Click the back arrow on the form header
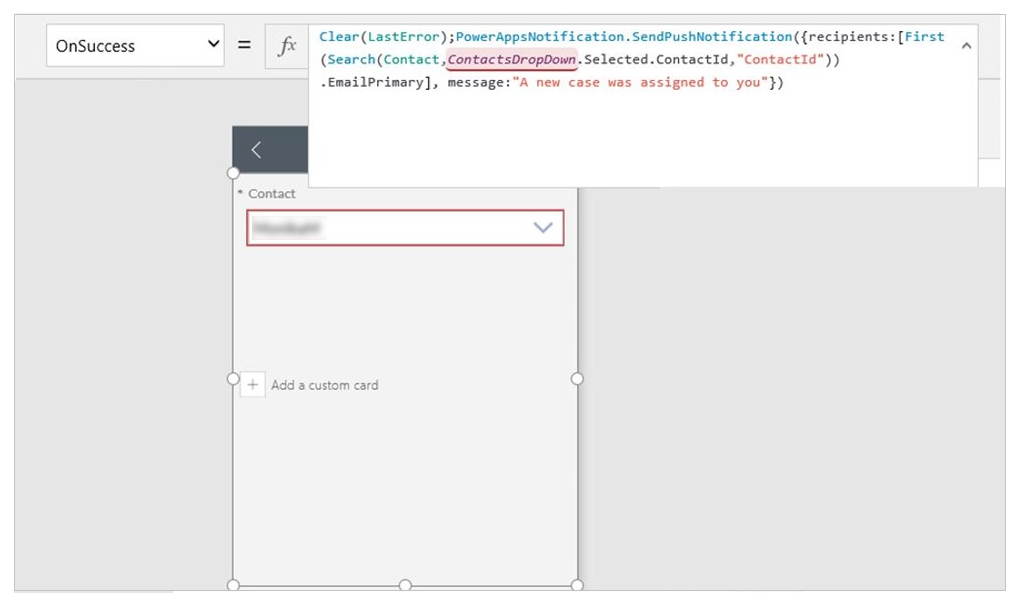The width and height of the screenshot is (1022, 604). tap(256, 150)
